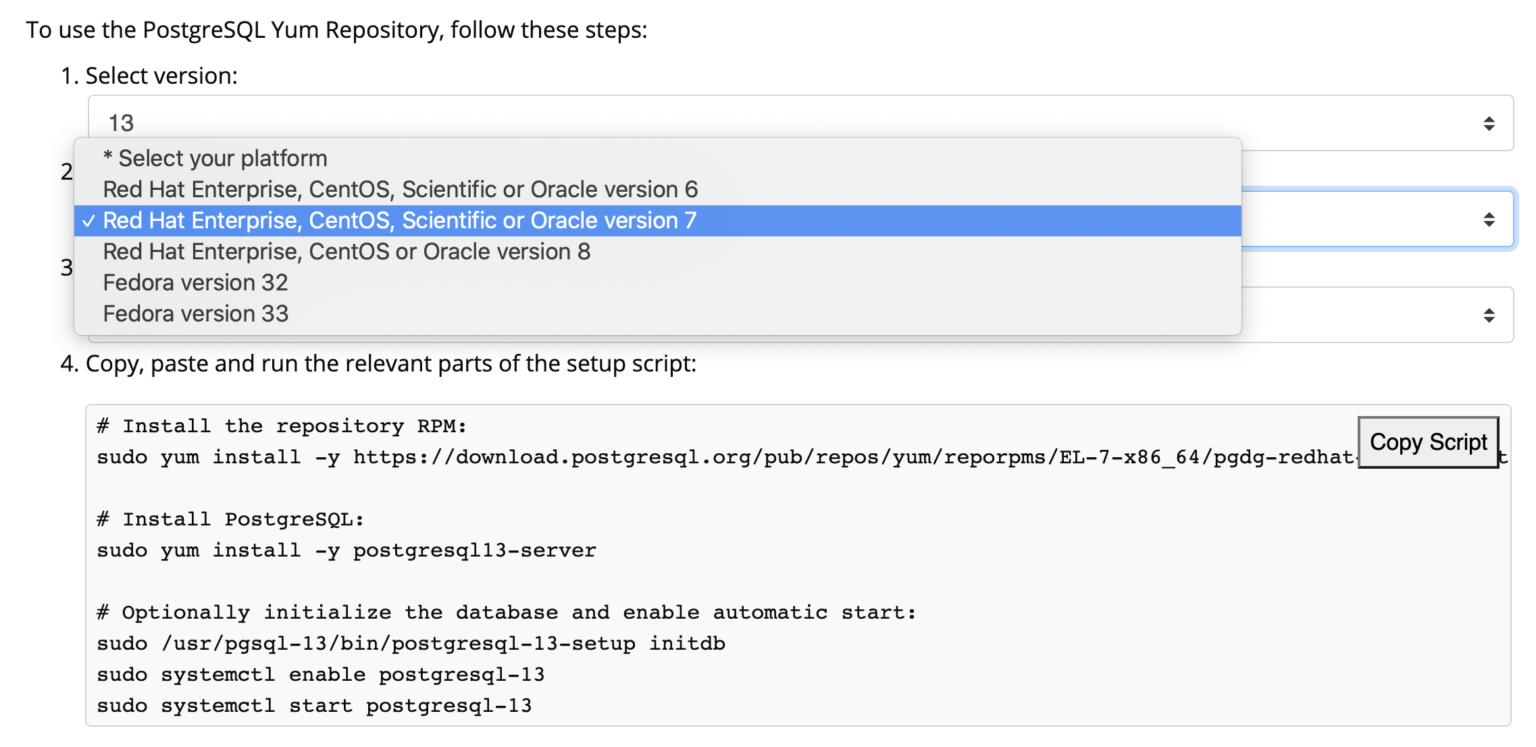
Task: Click the Copy Script button
Action: (1428, 442)
